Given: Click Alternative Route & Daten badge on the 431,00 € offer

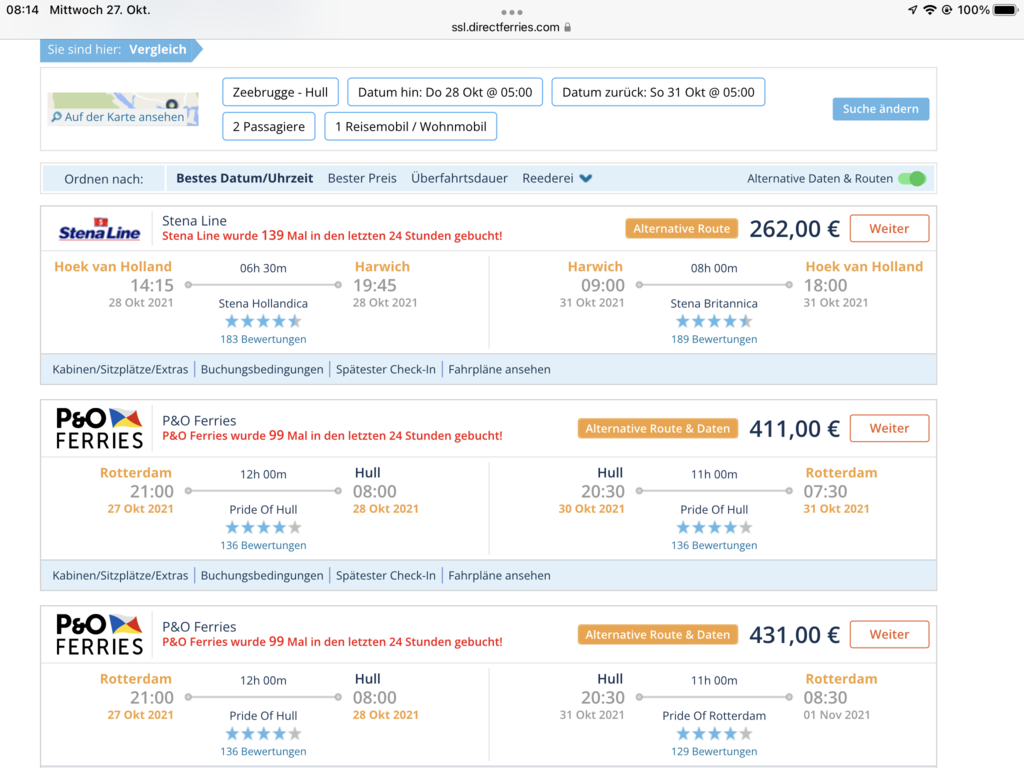Looking at the screenshot, I should pyautogui.click(x=658, y=635).
